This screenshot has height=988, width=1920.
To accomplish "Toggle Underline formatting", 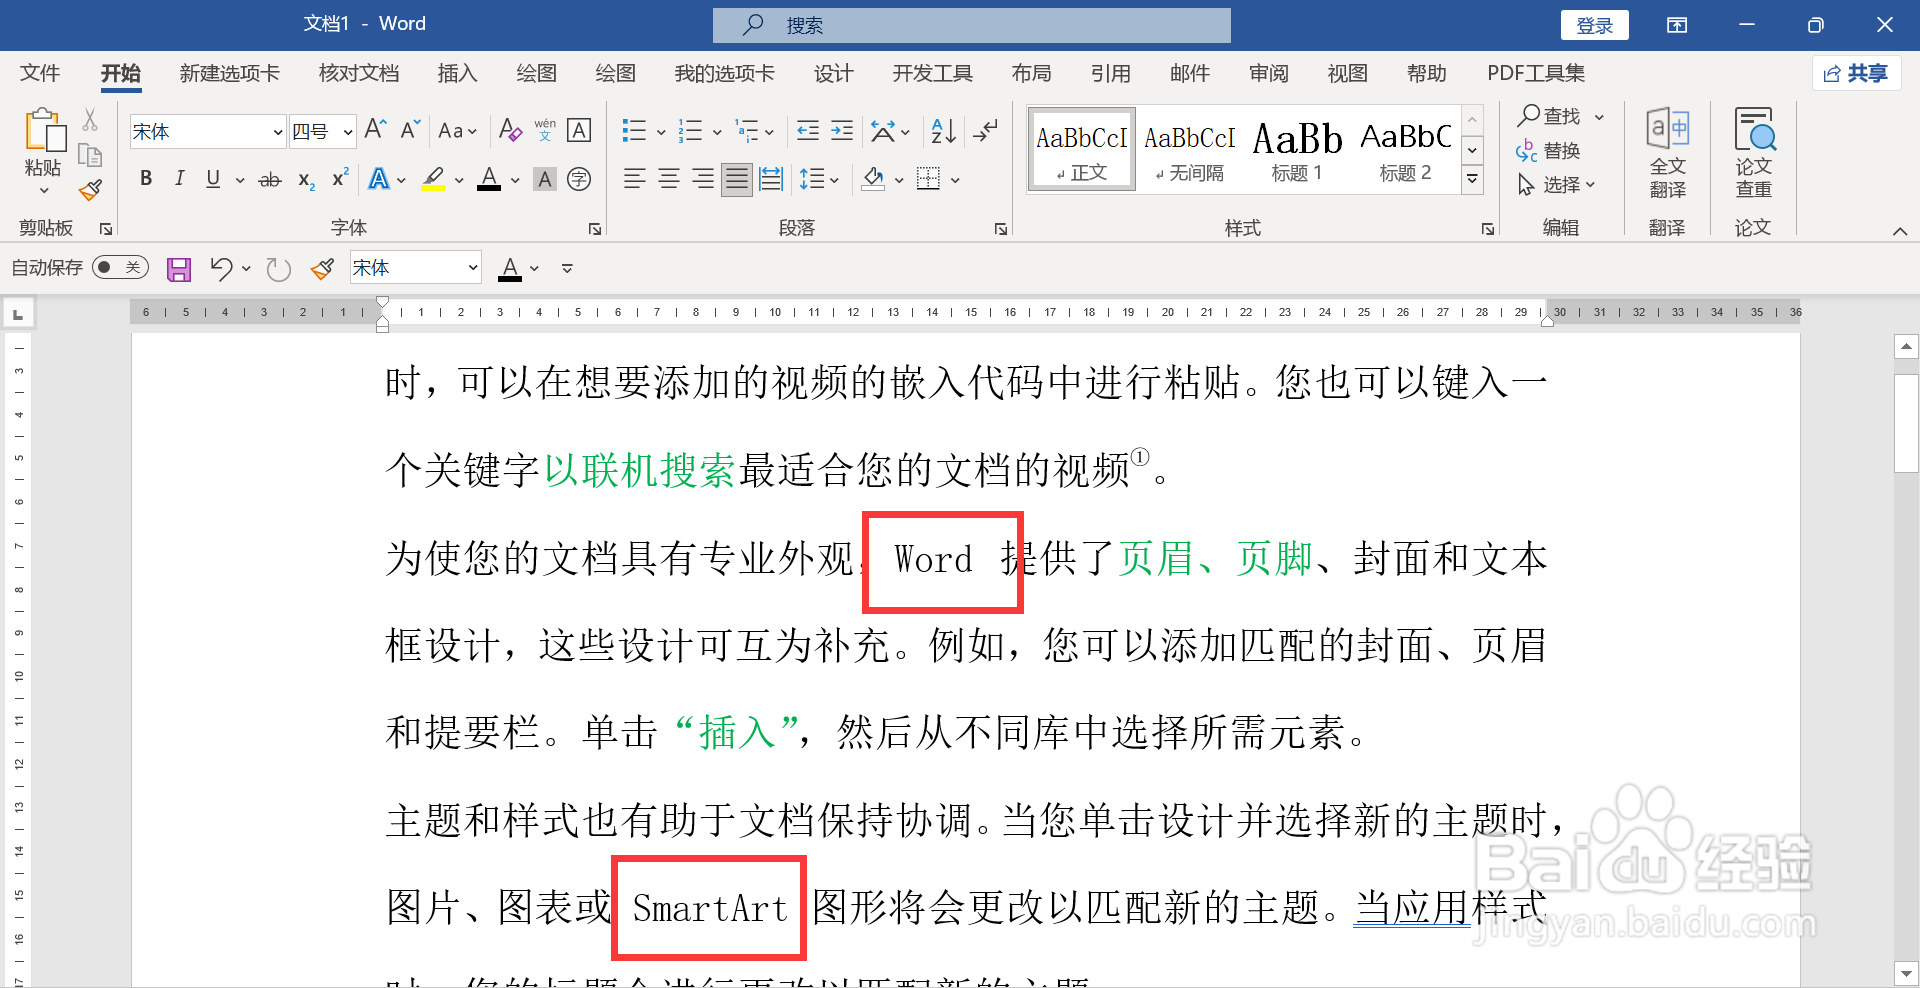I will click(213, 179).
